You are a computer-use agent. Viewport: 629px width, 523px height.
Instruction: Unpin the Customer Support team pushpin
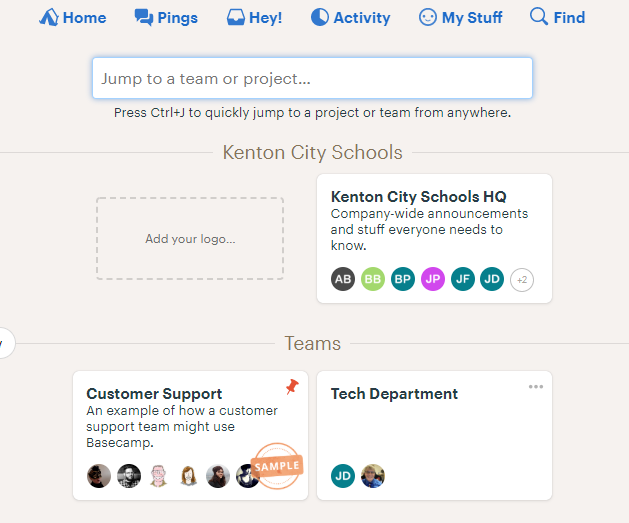(292, 387)
